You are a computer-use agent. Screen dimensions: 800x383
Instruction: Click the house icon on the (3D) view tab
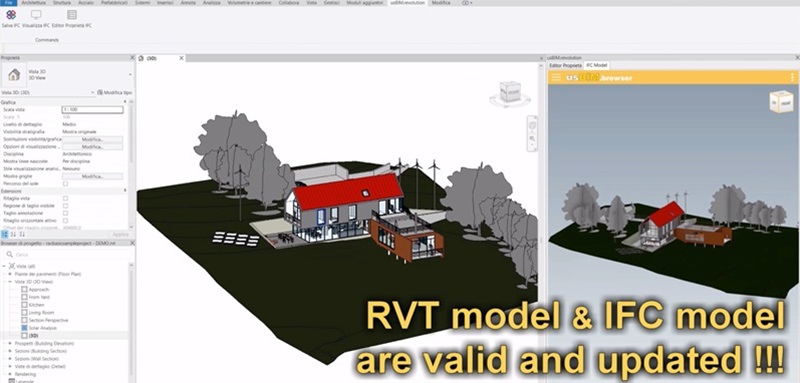[141, 58]
